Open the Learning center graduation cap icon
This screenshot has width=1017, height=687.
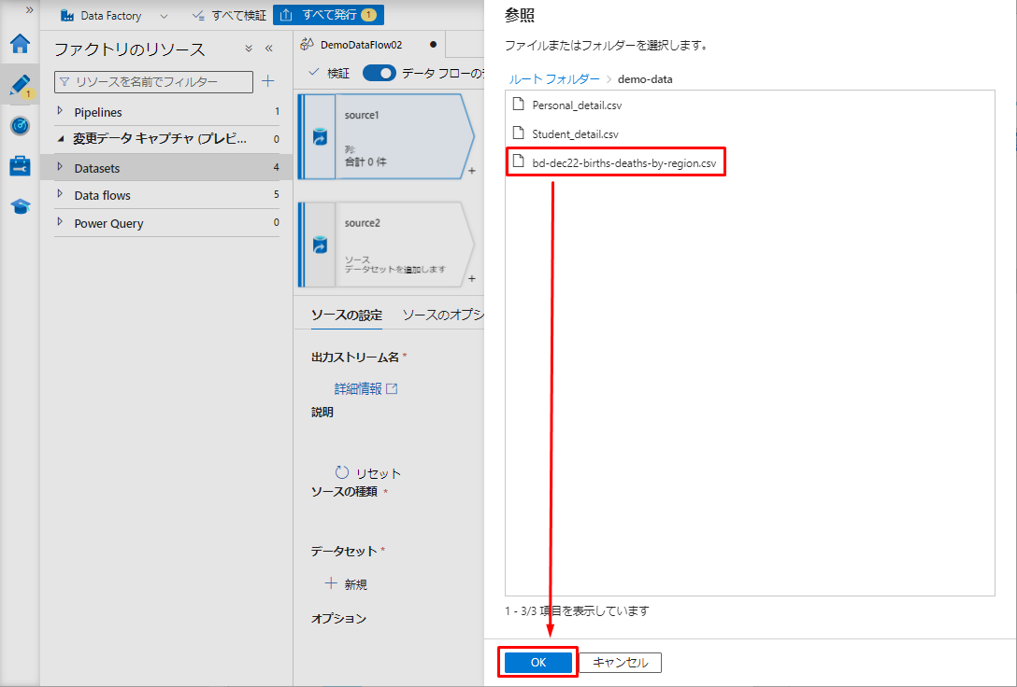pyautogui.click(x=20, y=206)
